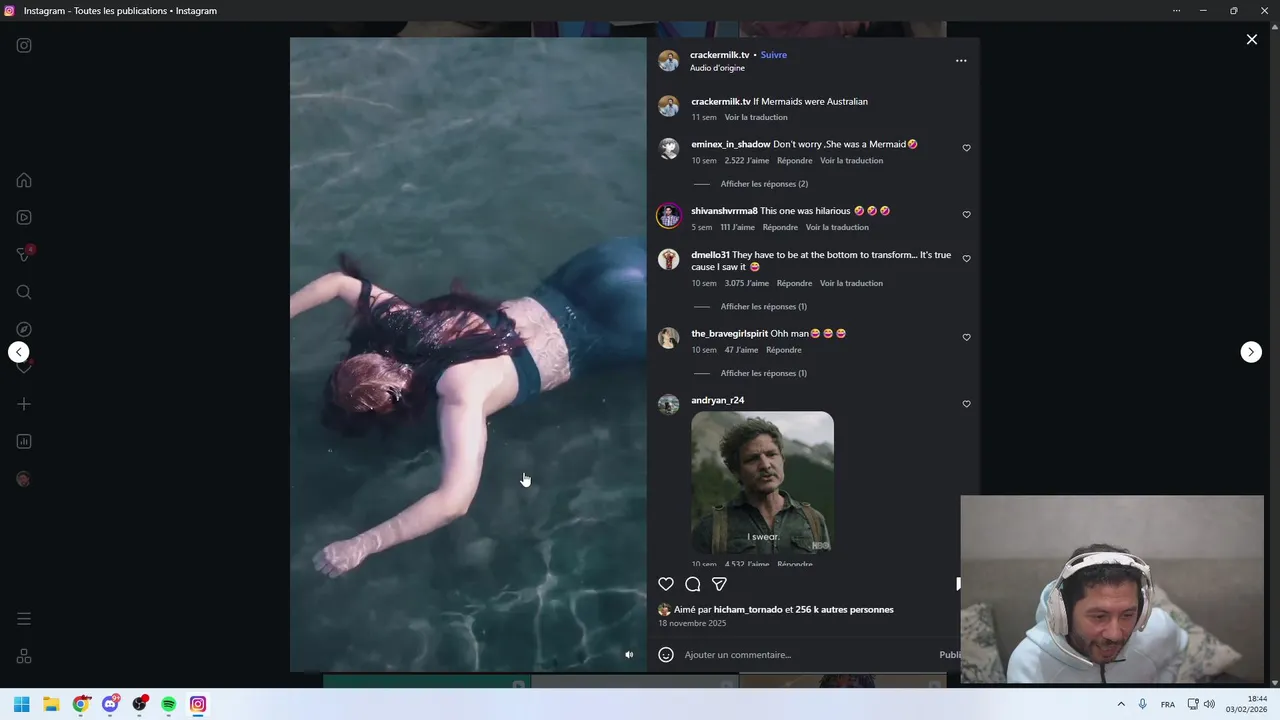
Task: Open Discord from the taskbar
Action: click(110, 704)
